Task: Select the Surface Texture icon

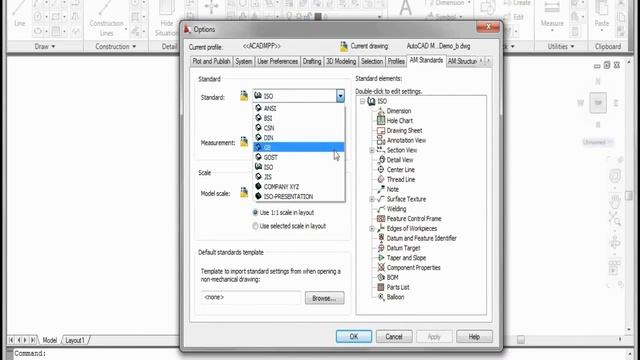Action: point(381,199)
